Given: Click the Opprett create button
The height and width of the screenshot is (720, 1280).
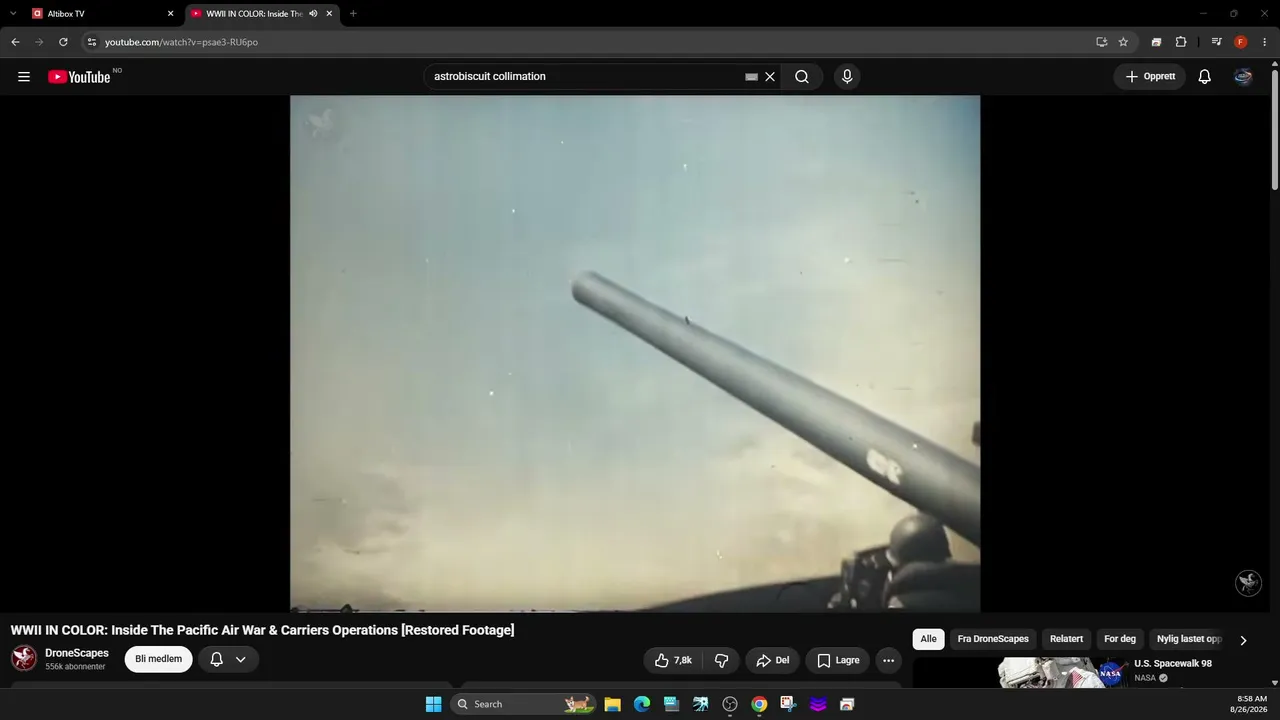Looking at the screenshot, I should click(1150, 77).
